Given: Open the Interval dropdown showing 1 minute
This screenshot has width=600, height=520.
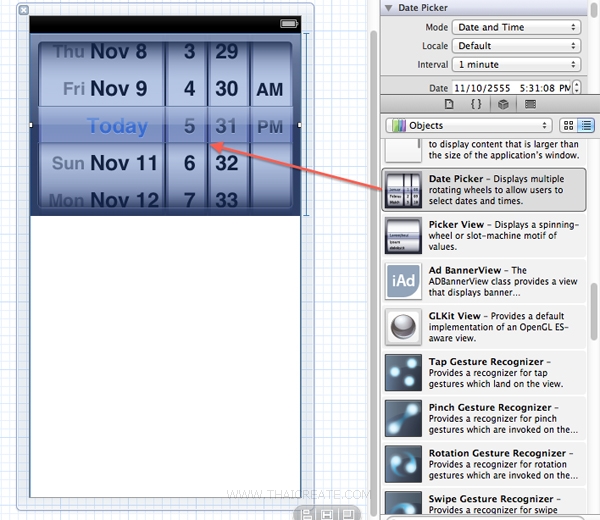Looking at the screenshot, I should [x=516, y=64].
